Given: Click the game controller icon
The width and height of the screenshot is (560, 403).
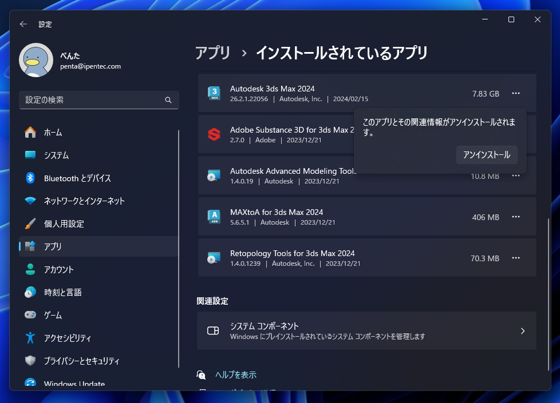Looking at the screenshot, I should (30, 315).
